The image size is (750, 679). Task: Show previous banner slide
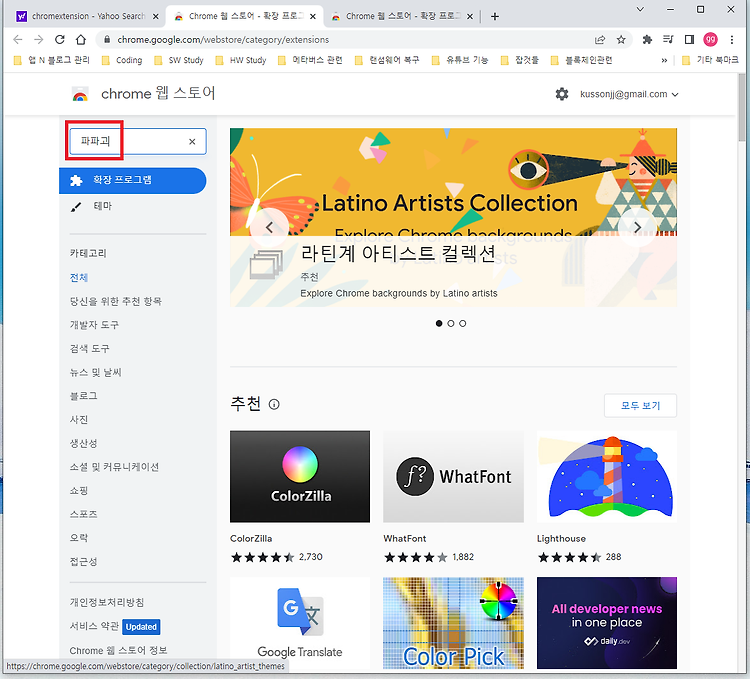click(270, 227)
